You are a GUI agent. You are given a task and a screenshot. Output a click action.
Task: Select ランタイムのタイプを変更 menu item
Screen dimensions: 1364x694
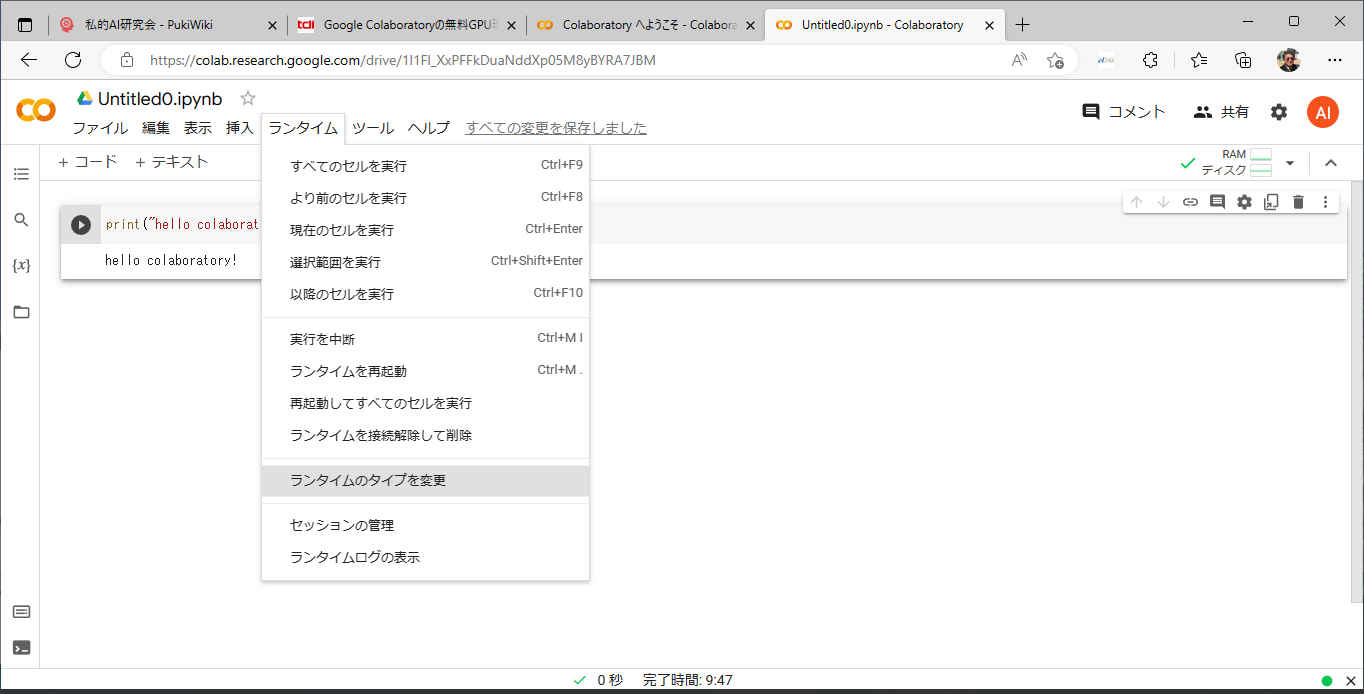coord(368,480)
